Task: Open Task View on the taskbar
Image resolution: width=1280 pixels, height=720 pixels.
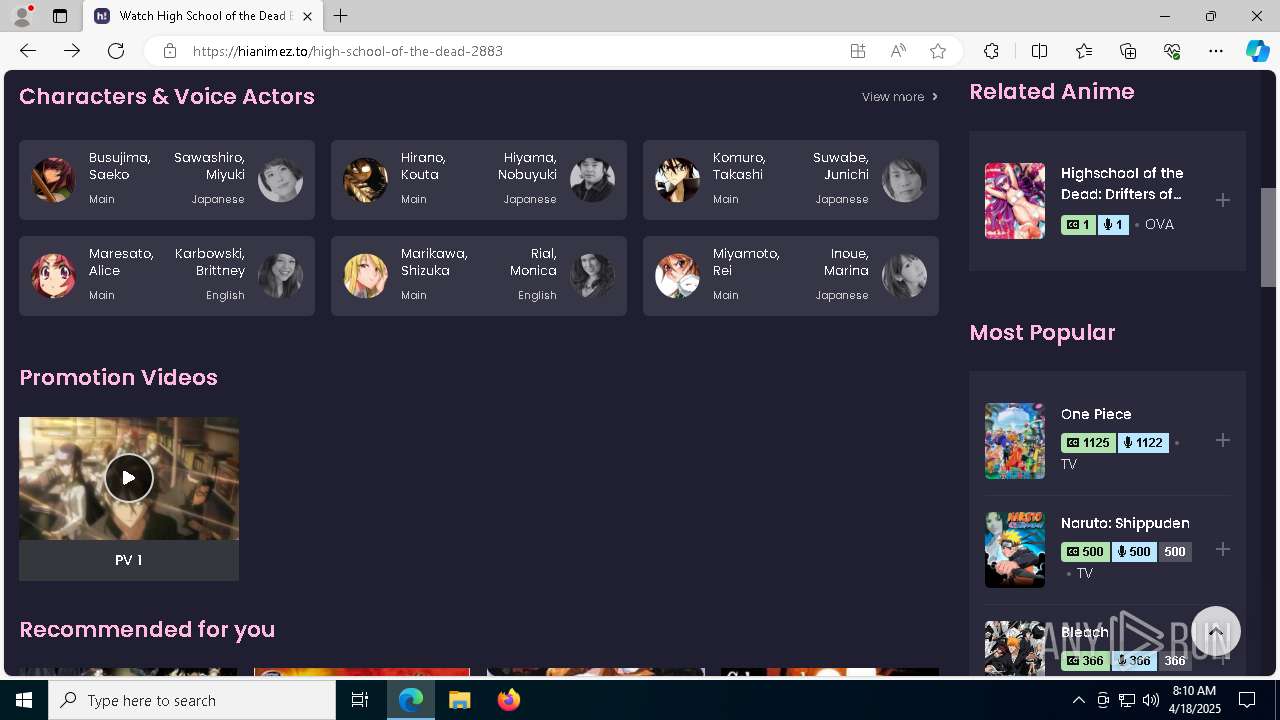Action: coord(360,700)
